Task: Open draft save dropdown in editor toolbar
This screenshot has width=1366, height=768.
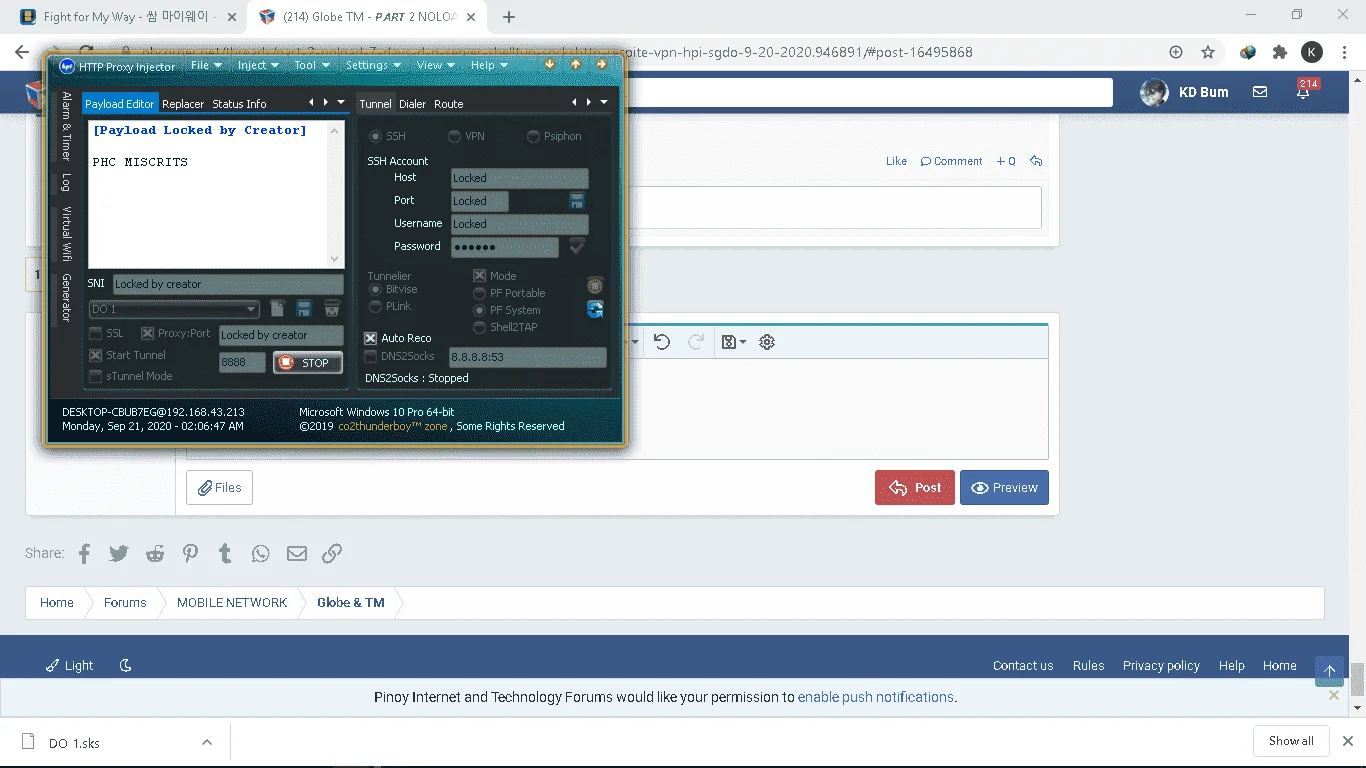Action: (734, 342)
